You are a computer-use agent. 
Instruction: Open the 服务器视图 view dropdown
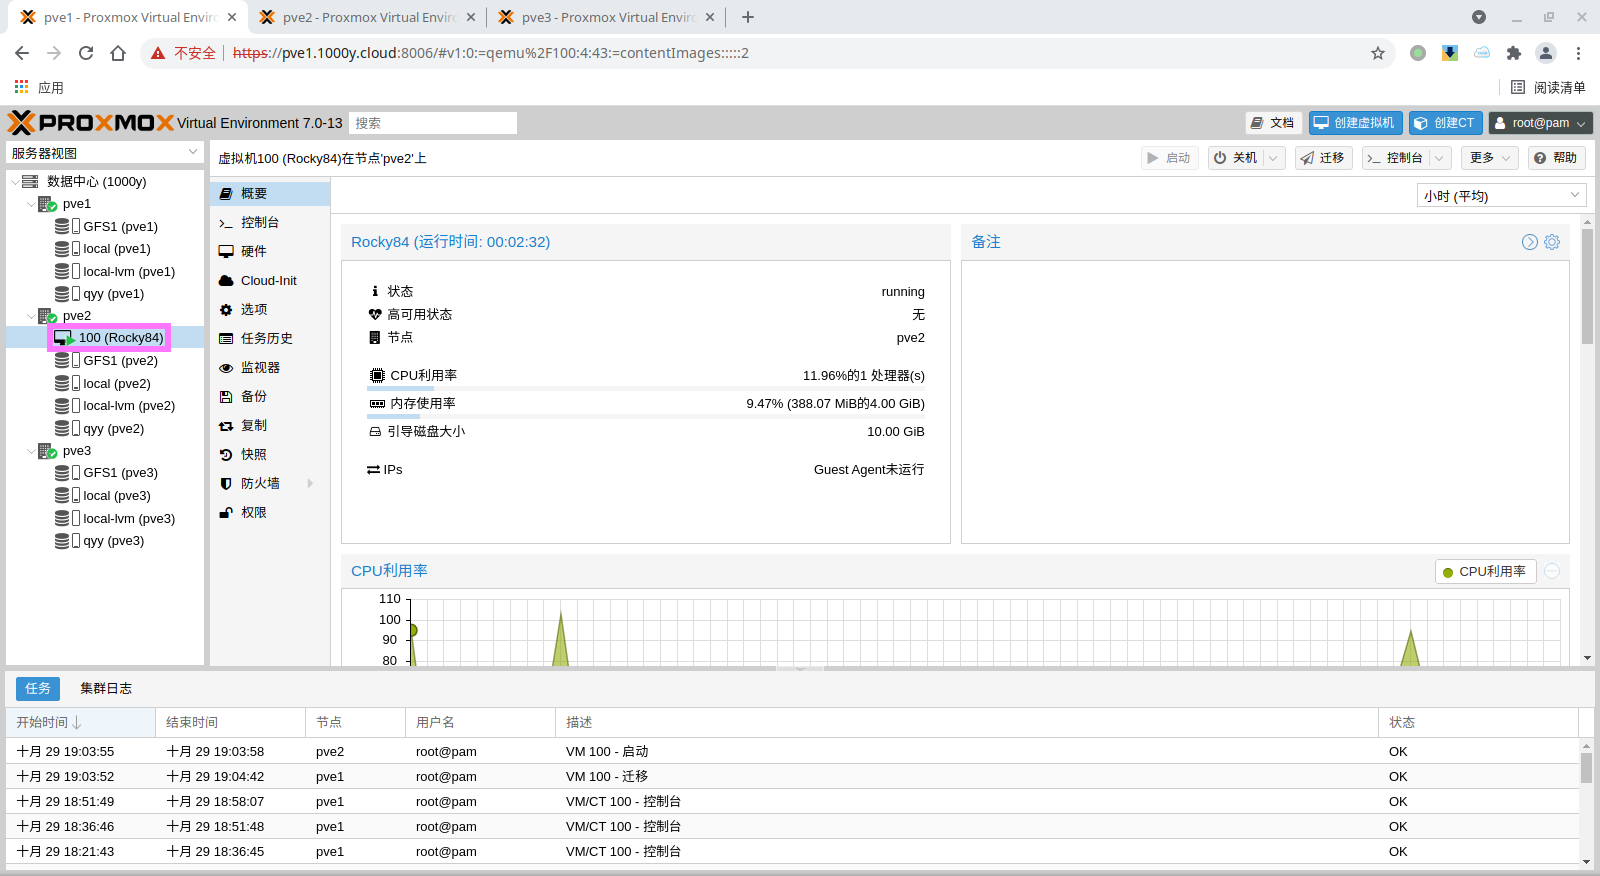pyautogui.click(x=104, y=153)
